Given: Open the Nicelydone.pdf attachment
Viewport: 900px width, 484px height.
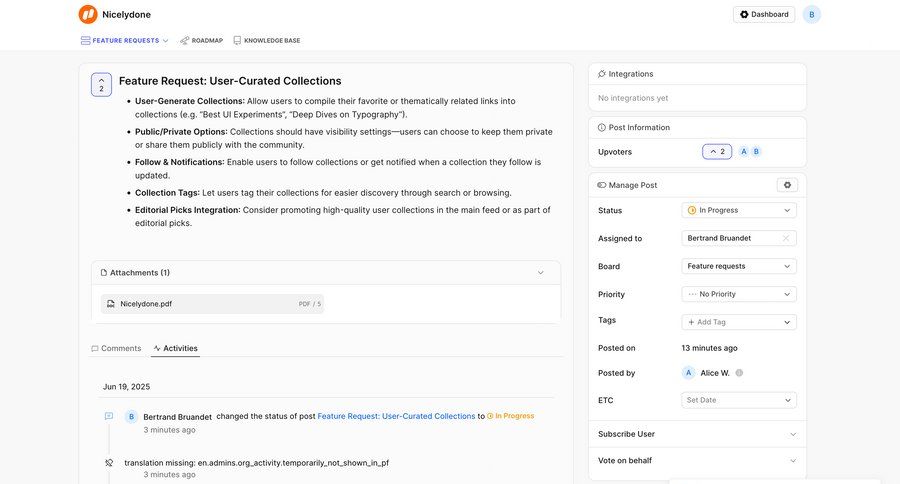Looking at the screenshot, I should tap(212, 304).
